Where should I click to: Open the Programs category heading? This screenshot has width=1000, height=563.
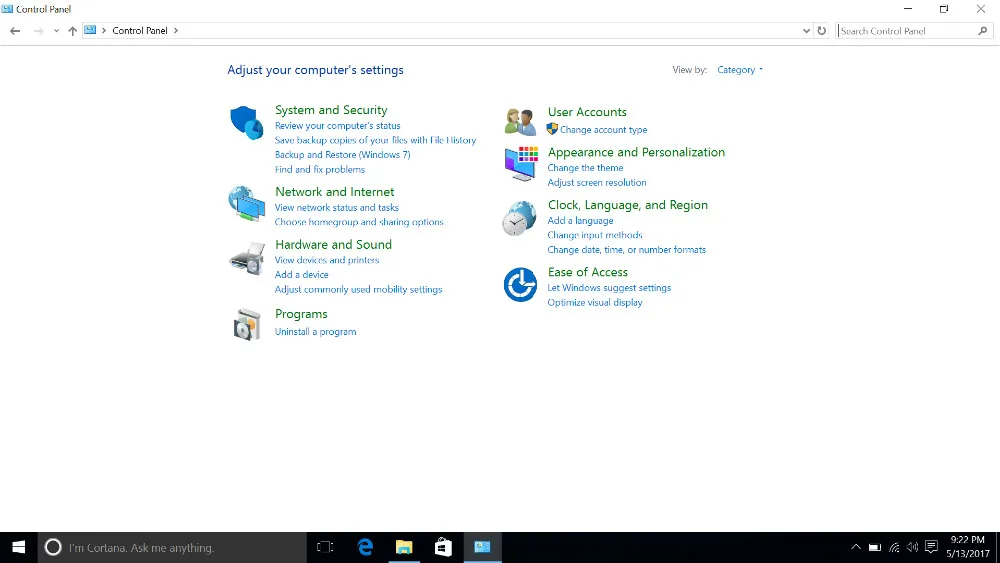click(301, 314)
